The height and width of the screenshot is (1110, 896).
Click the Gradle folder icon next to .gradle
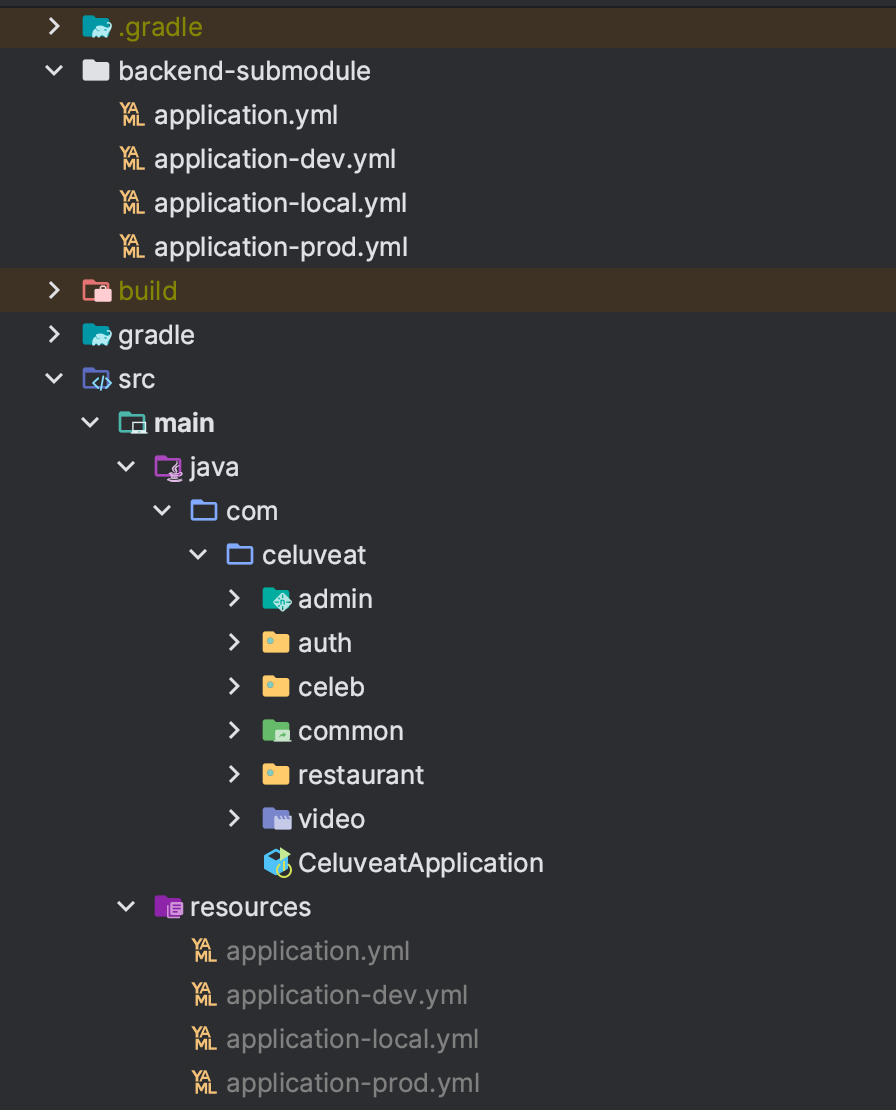[96, 26]
